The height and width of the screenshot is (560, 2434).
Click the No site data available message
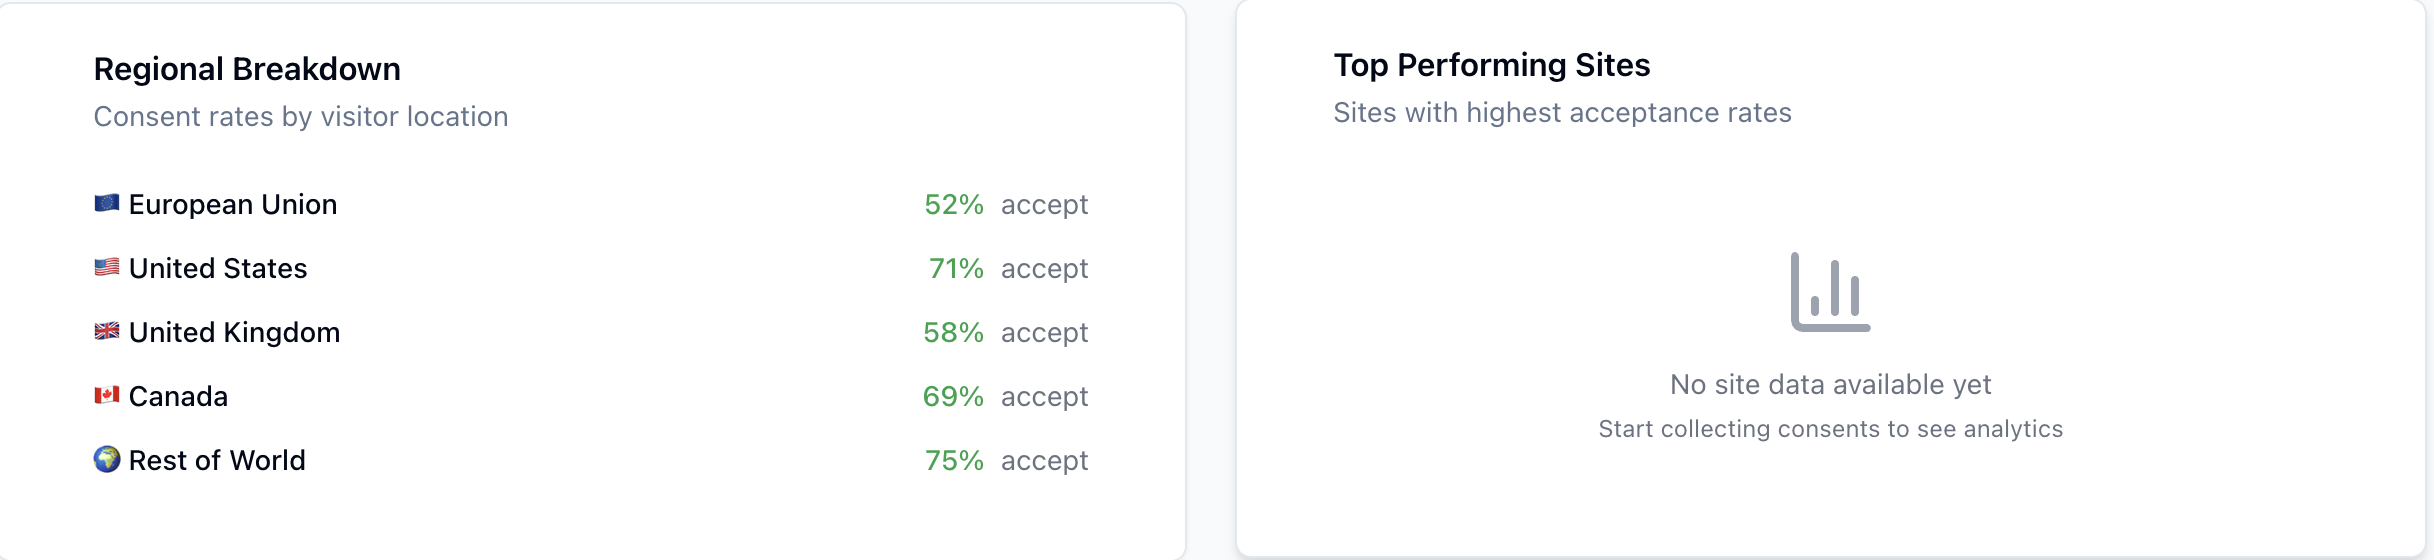coord(1830,384)
